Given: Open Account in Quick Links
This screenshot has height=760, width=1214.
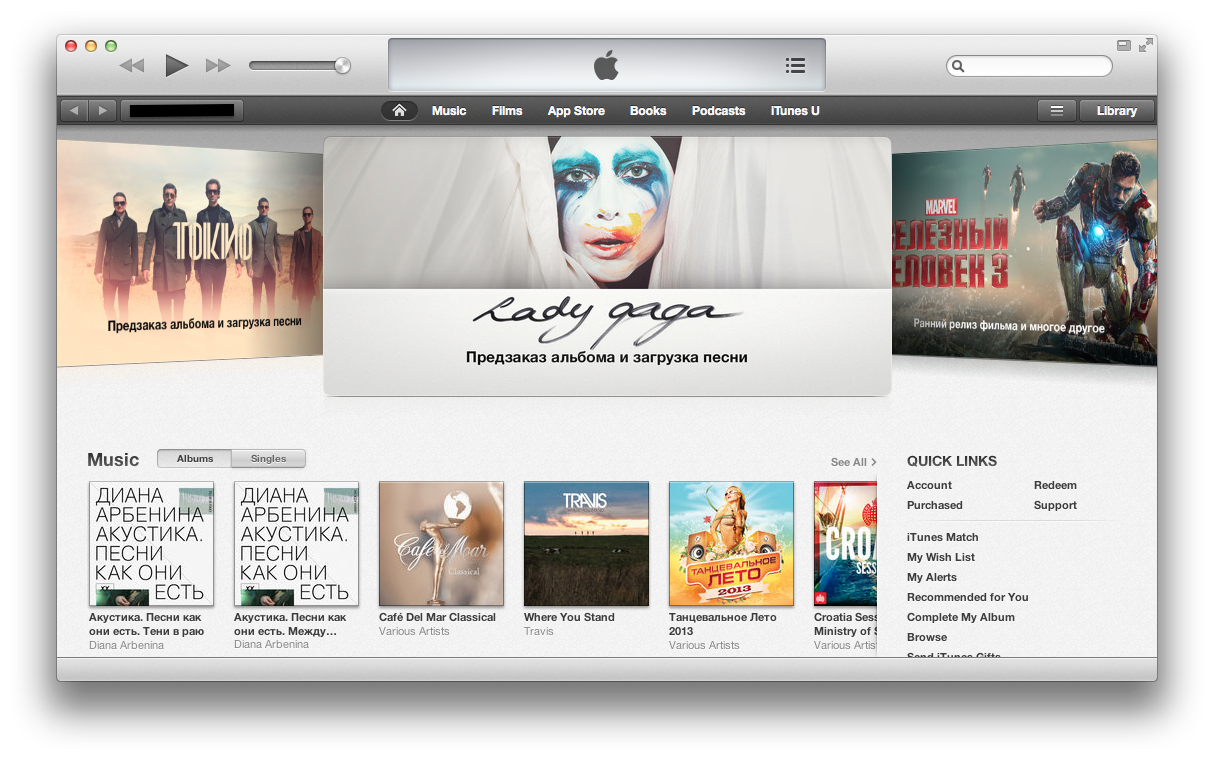Looking at the screenshot, I should [929, 485].
